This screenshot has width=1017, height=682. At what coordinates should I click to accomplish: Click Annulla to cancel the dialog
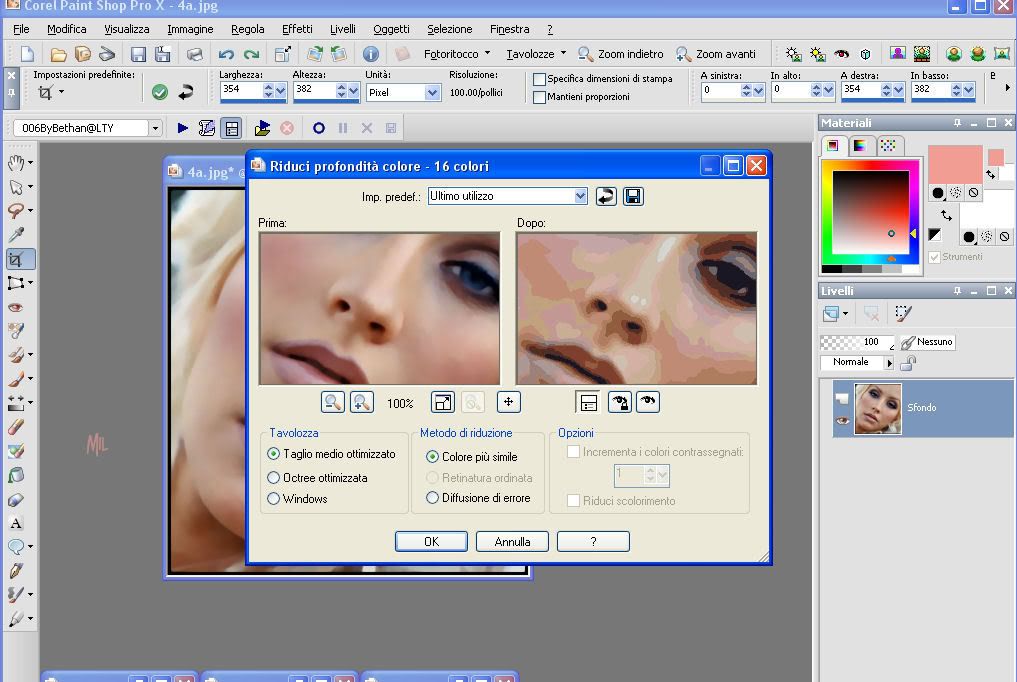coord(512,541)
